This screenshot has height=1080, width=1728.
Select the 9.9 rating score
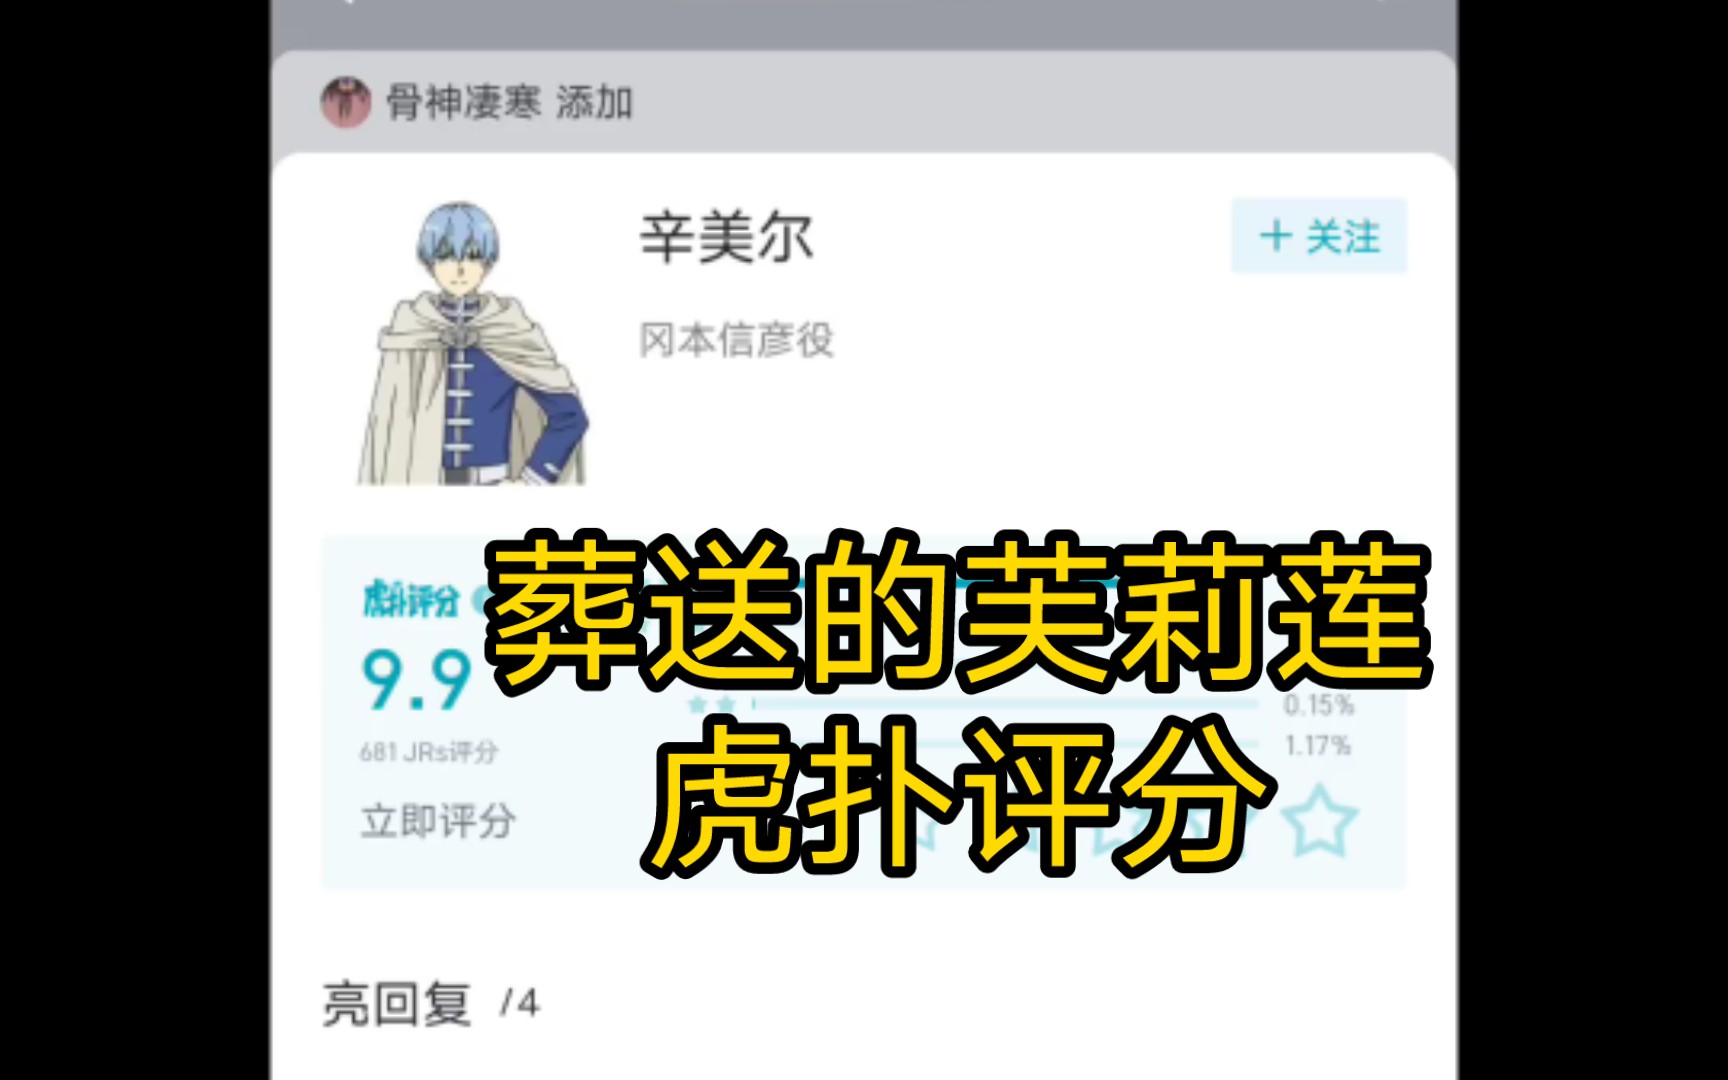pyautogui.click(x=416, y=680)
